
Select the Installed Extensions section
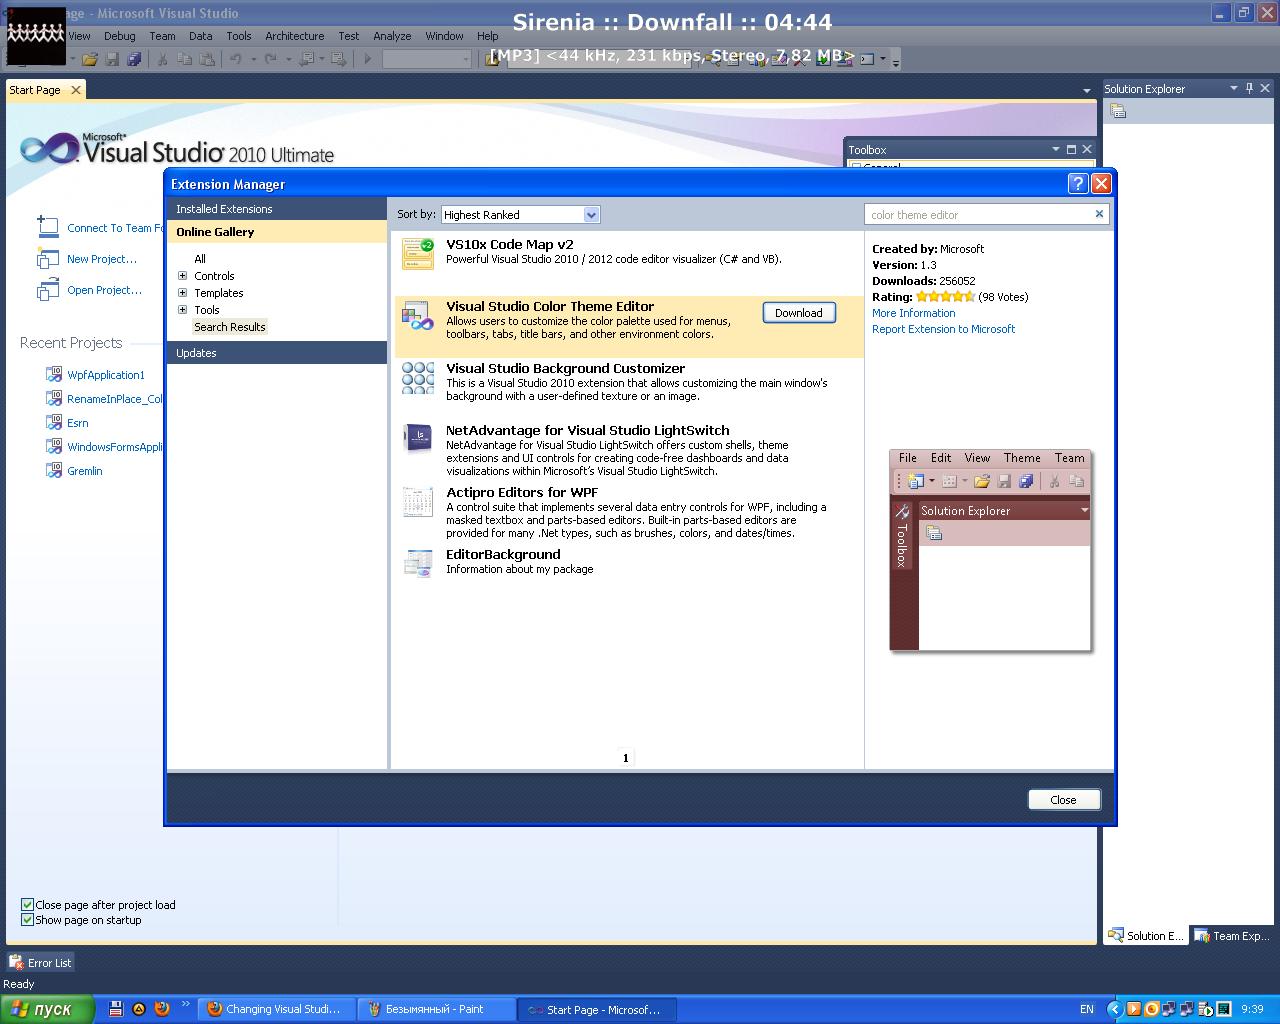[277, 209]
